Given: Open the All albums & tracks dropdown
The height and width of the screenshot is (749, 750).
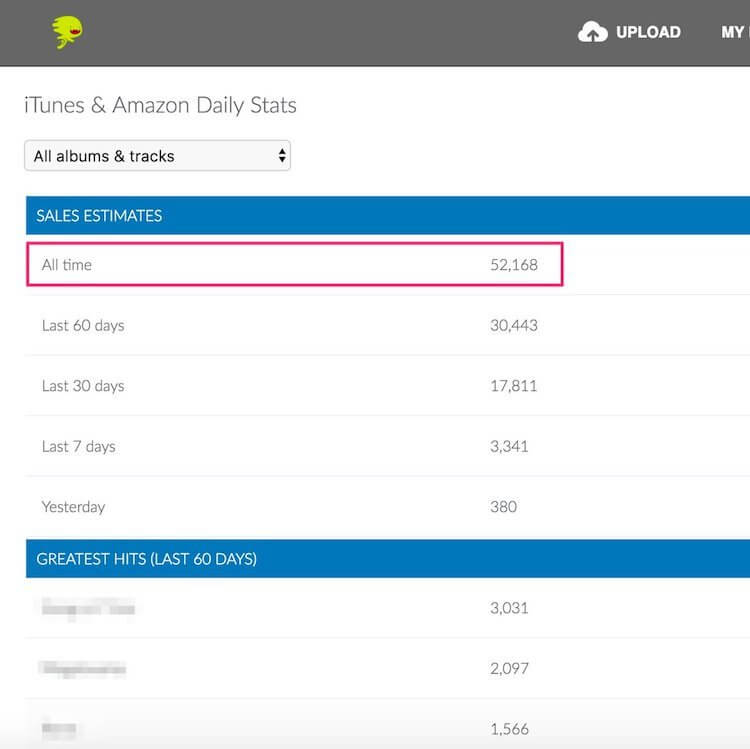Looking at the screenshot, I should (157, 155).
